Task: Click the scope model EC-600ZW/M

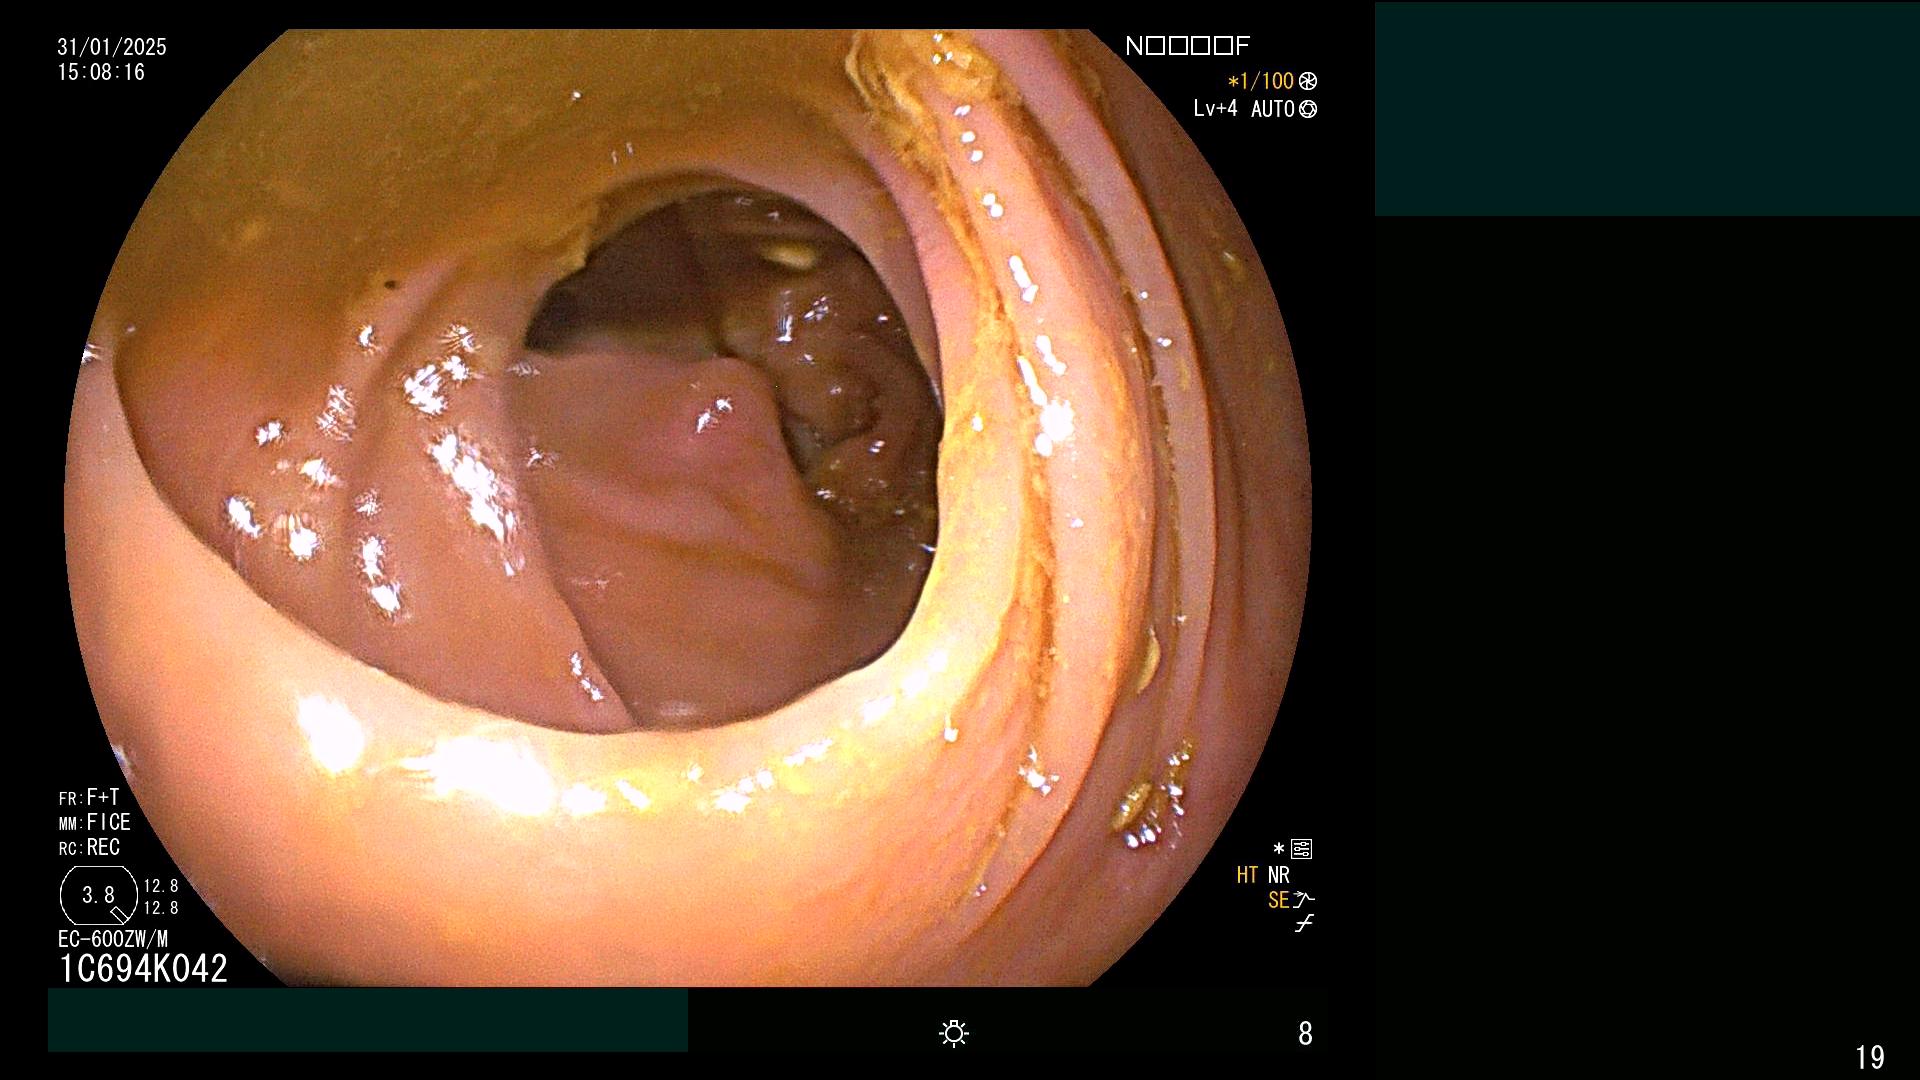Action: click(113, 939)
